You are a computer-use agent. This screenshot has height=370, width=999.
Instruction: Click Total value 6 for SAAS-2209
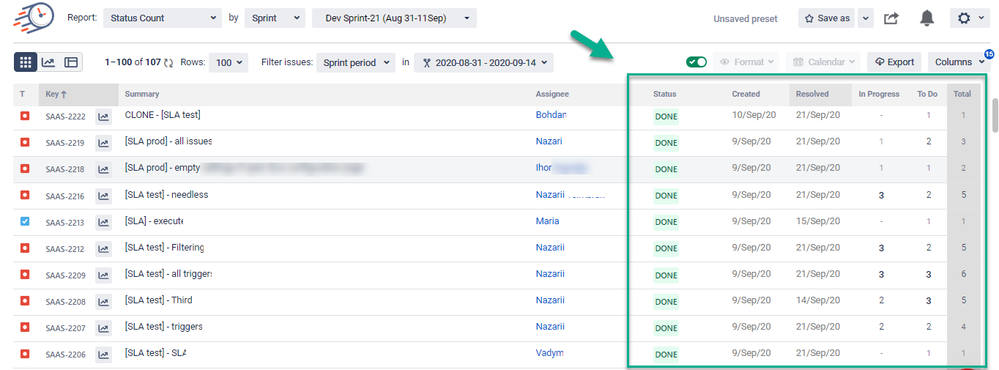963,274
